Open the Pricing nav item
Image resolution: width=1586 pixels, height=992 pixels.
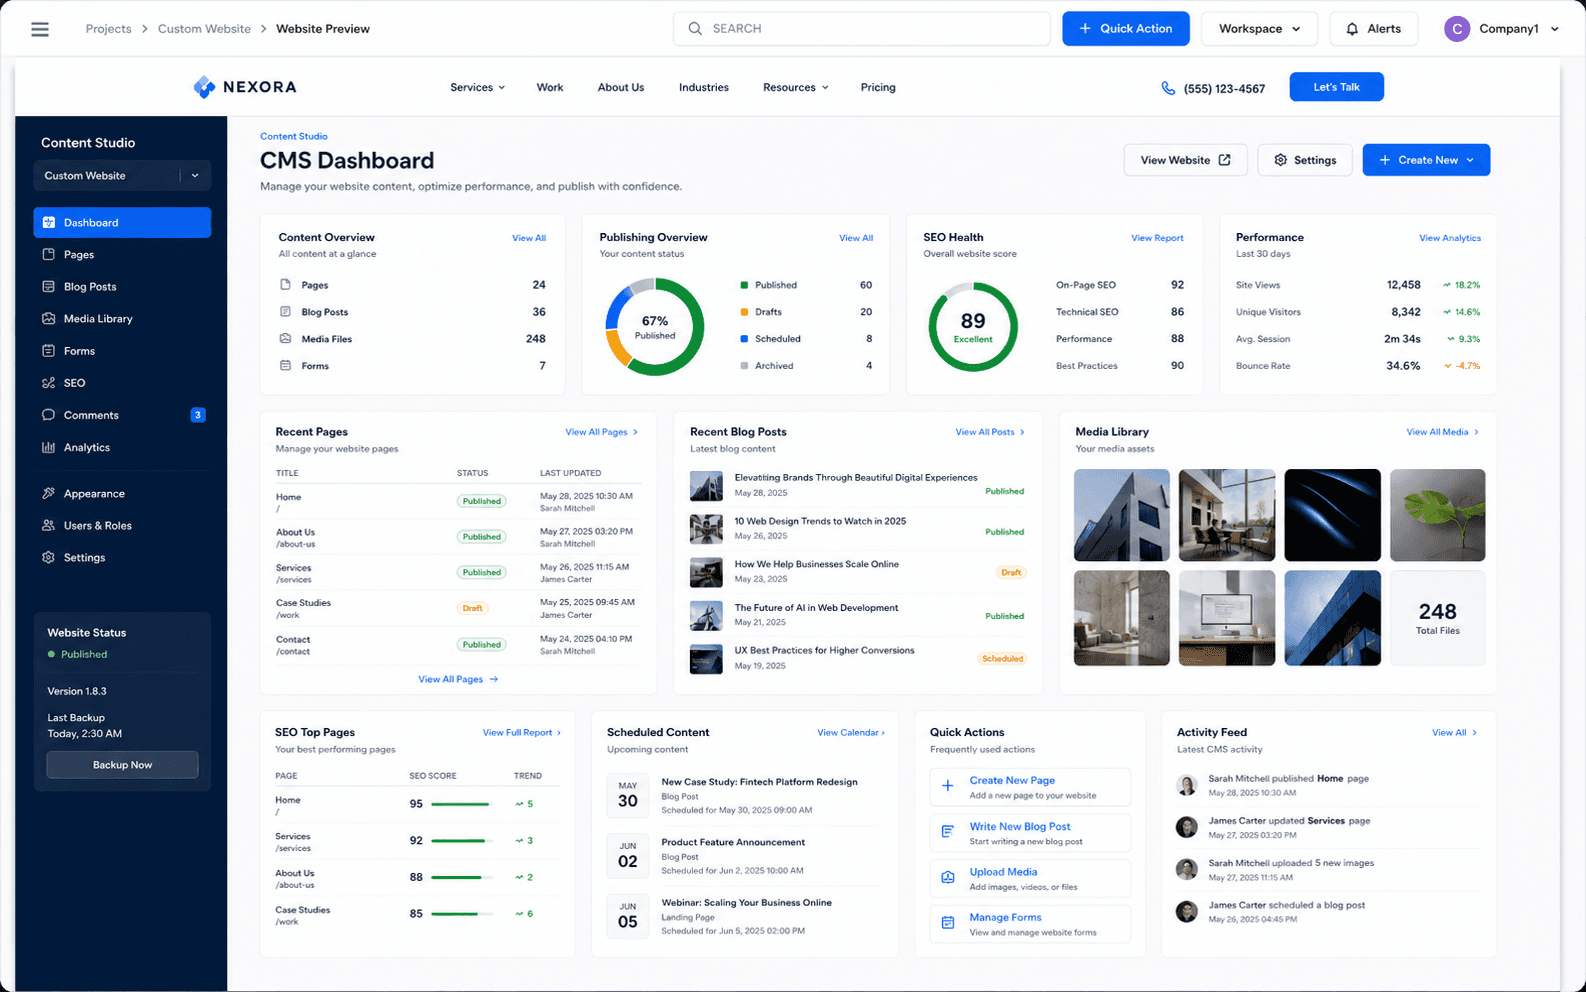click(878, 88)
